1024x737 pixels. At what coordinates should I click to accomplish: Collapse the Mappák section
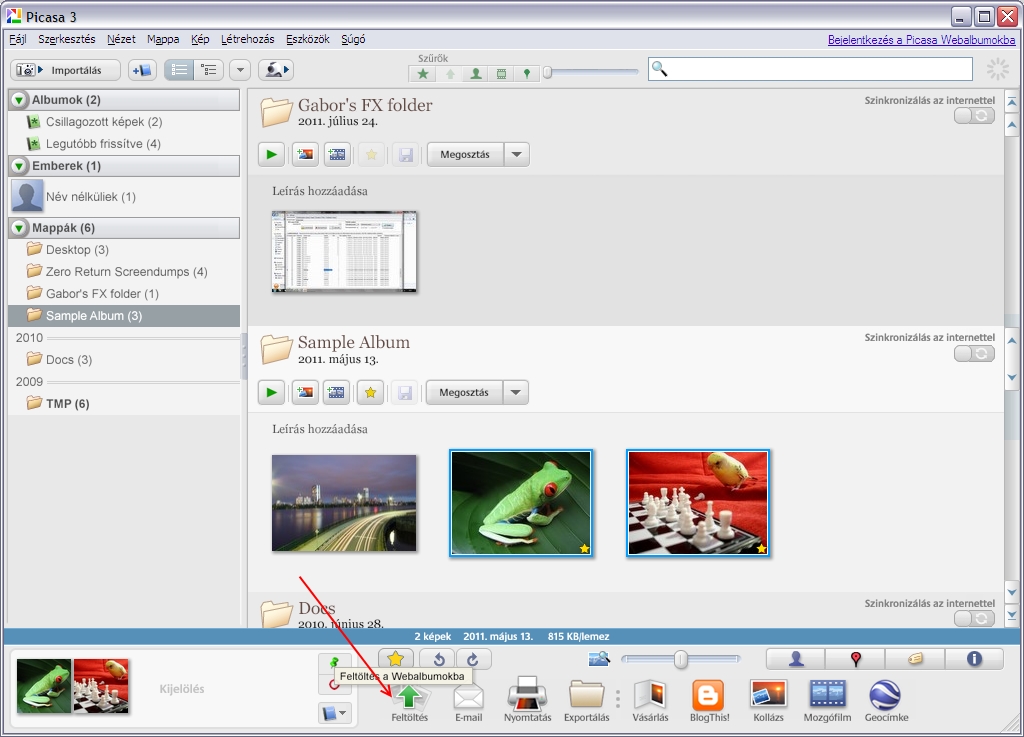(19, 228)
